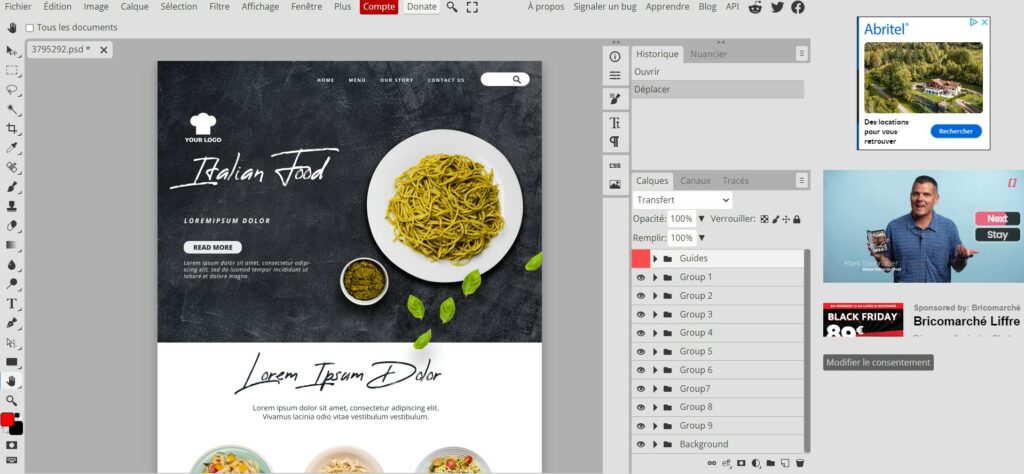1024x474 pixels.
Task: Open the Character panel icon
Action: click(615, 123)
